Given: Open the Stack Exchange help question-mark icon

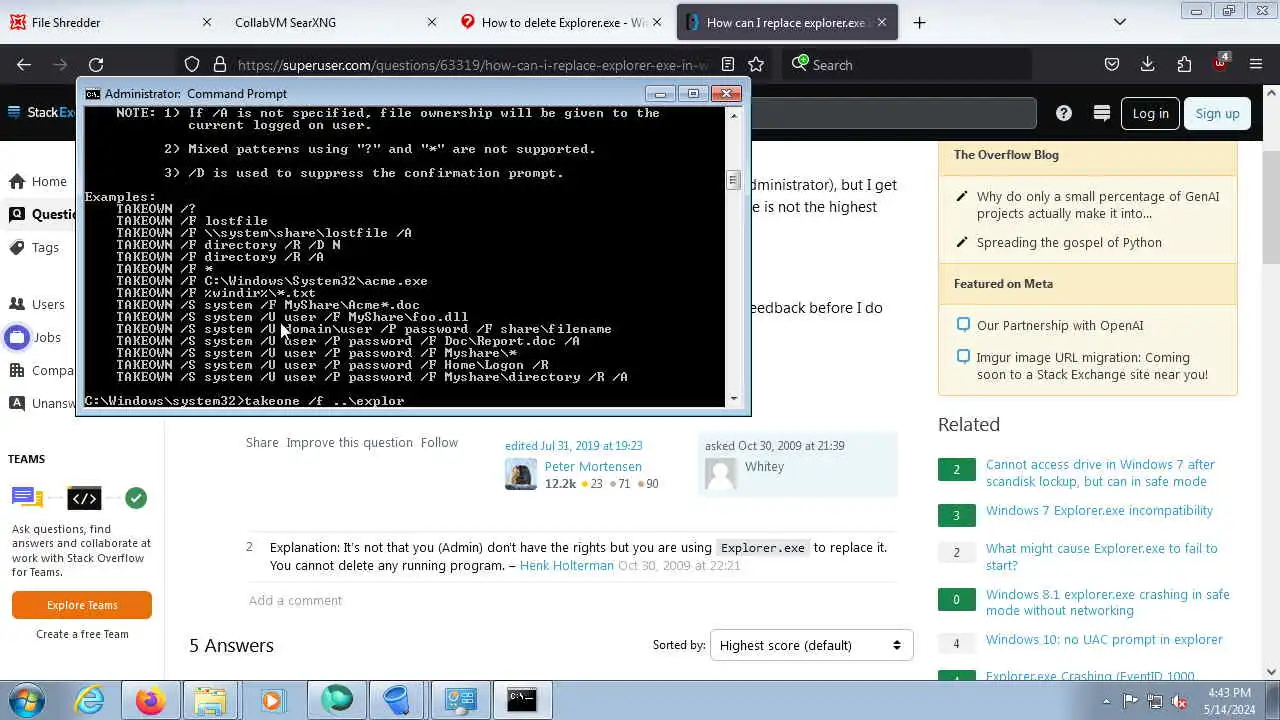Looking at the screenshot, I should pyautogui.click(x=1064, y=113).
